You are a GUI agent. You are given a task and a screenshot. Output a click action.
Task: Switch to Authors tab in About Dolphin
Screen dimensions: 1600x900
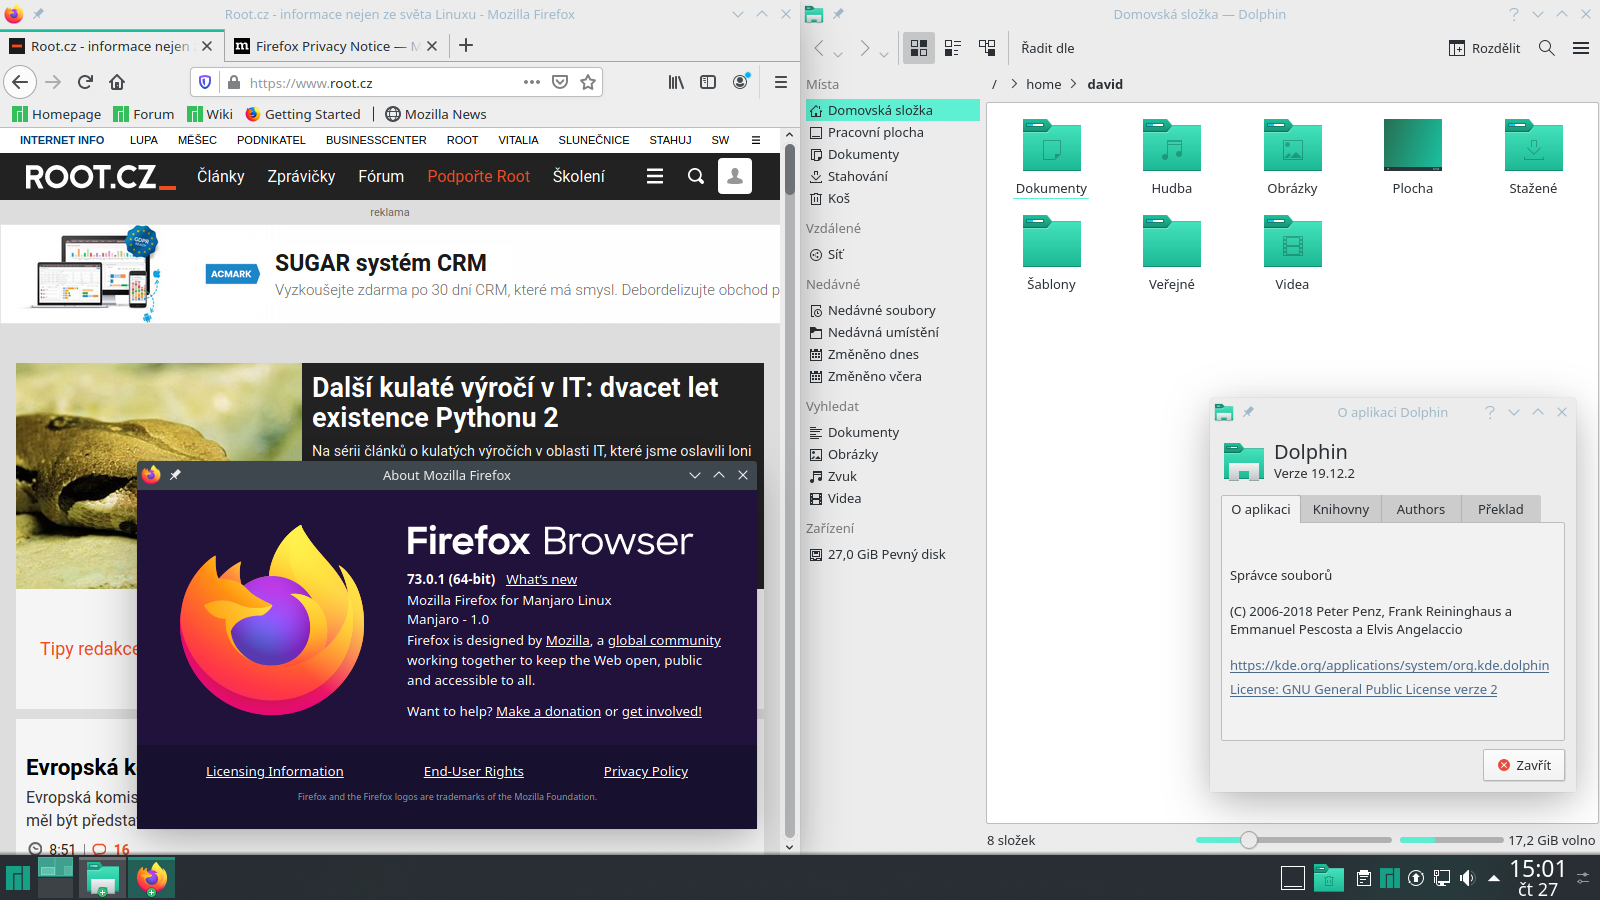(1420, 509)
